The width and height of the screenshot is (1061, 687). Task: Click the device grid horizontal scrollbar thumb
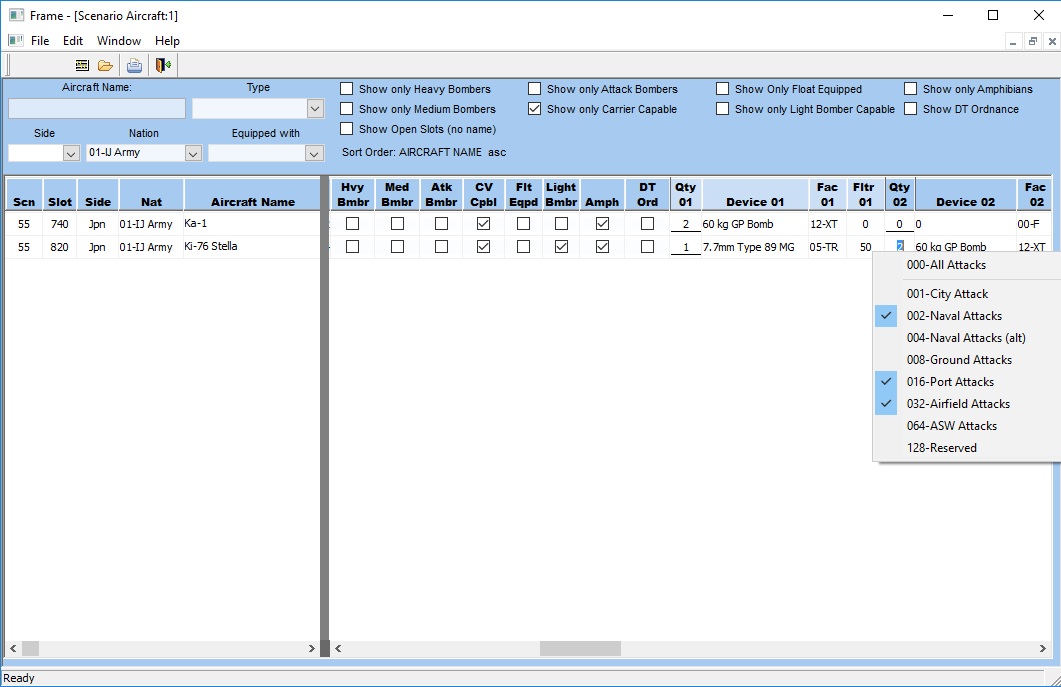[x=580, y=648]
